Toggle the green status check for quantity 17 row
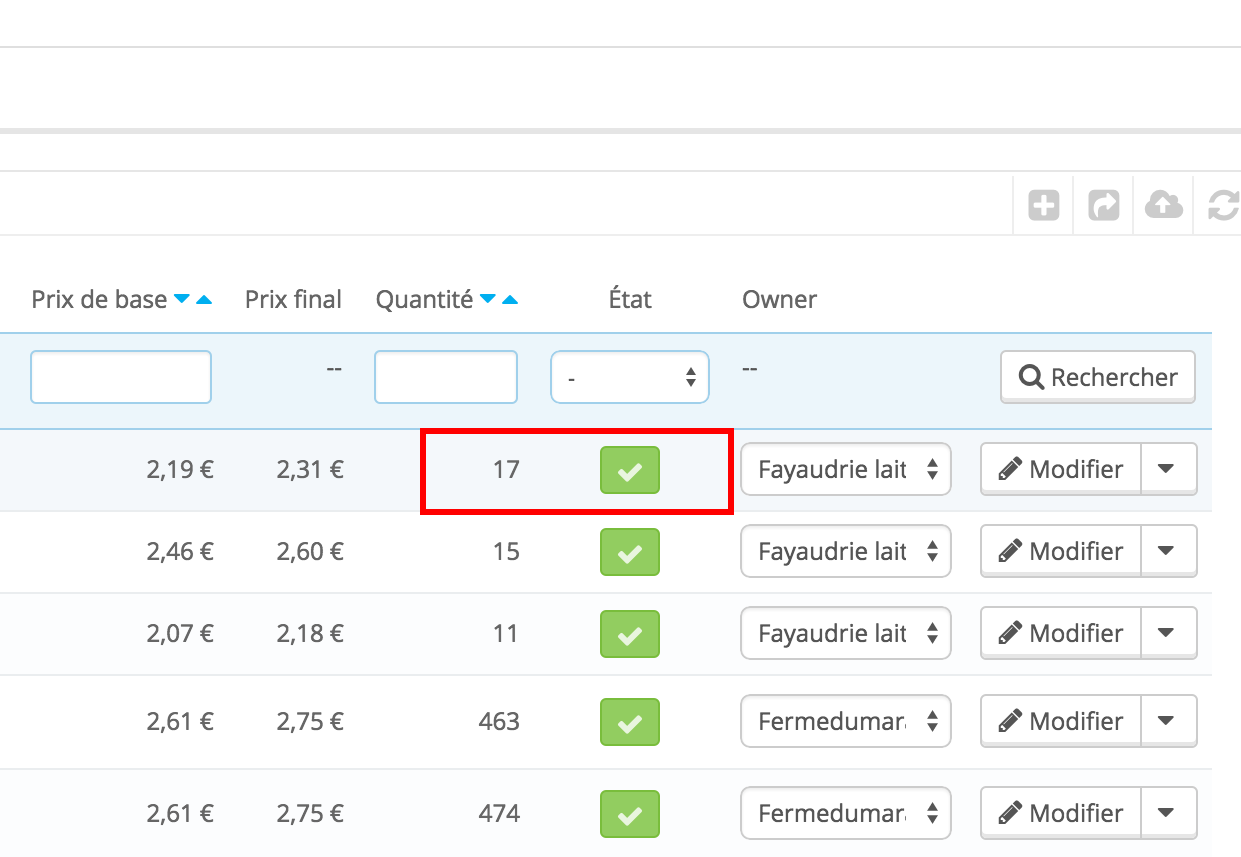Image resolution: width=1241 pixels, height=857 pixels. coord(630,470)
